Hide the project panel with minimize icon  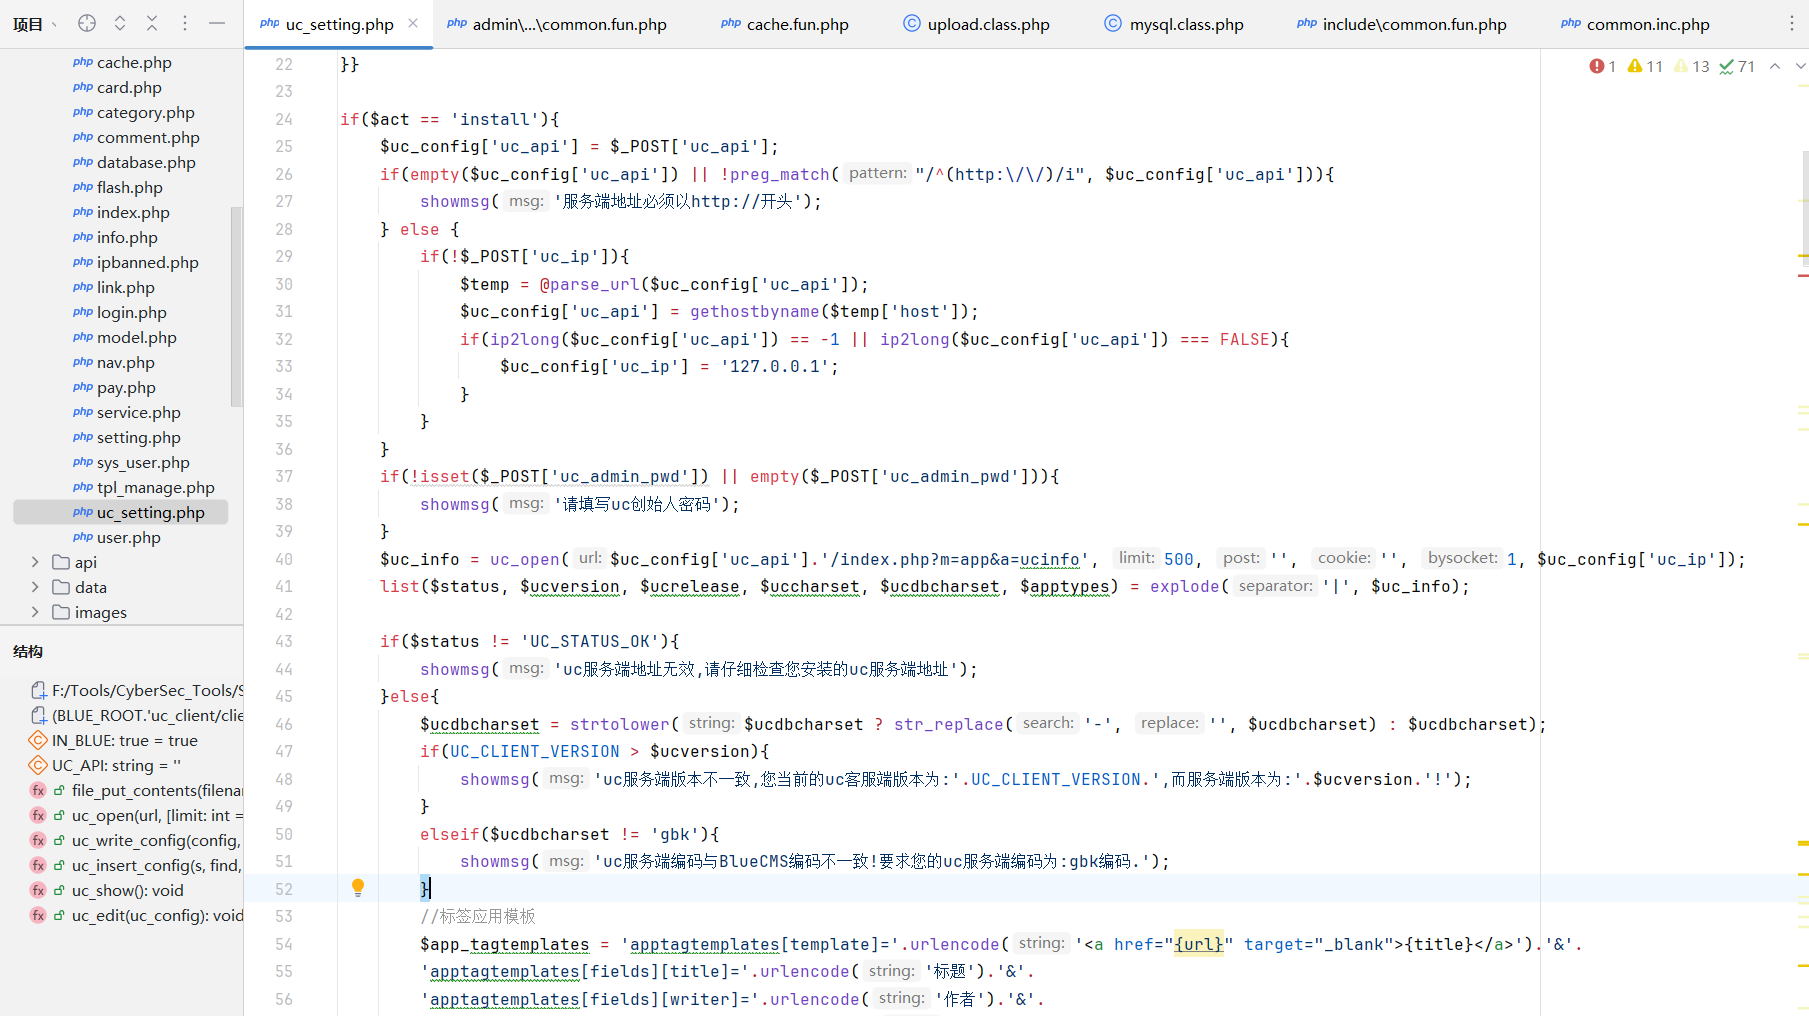[217, 23]
